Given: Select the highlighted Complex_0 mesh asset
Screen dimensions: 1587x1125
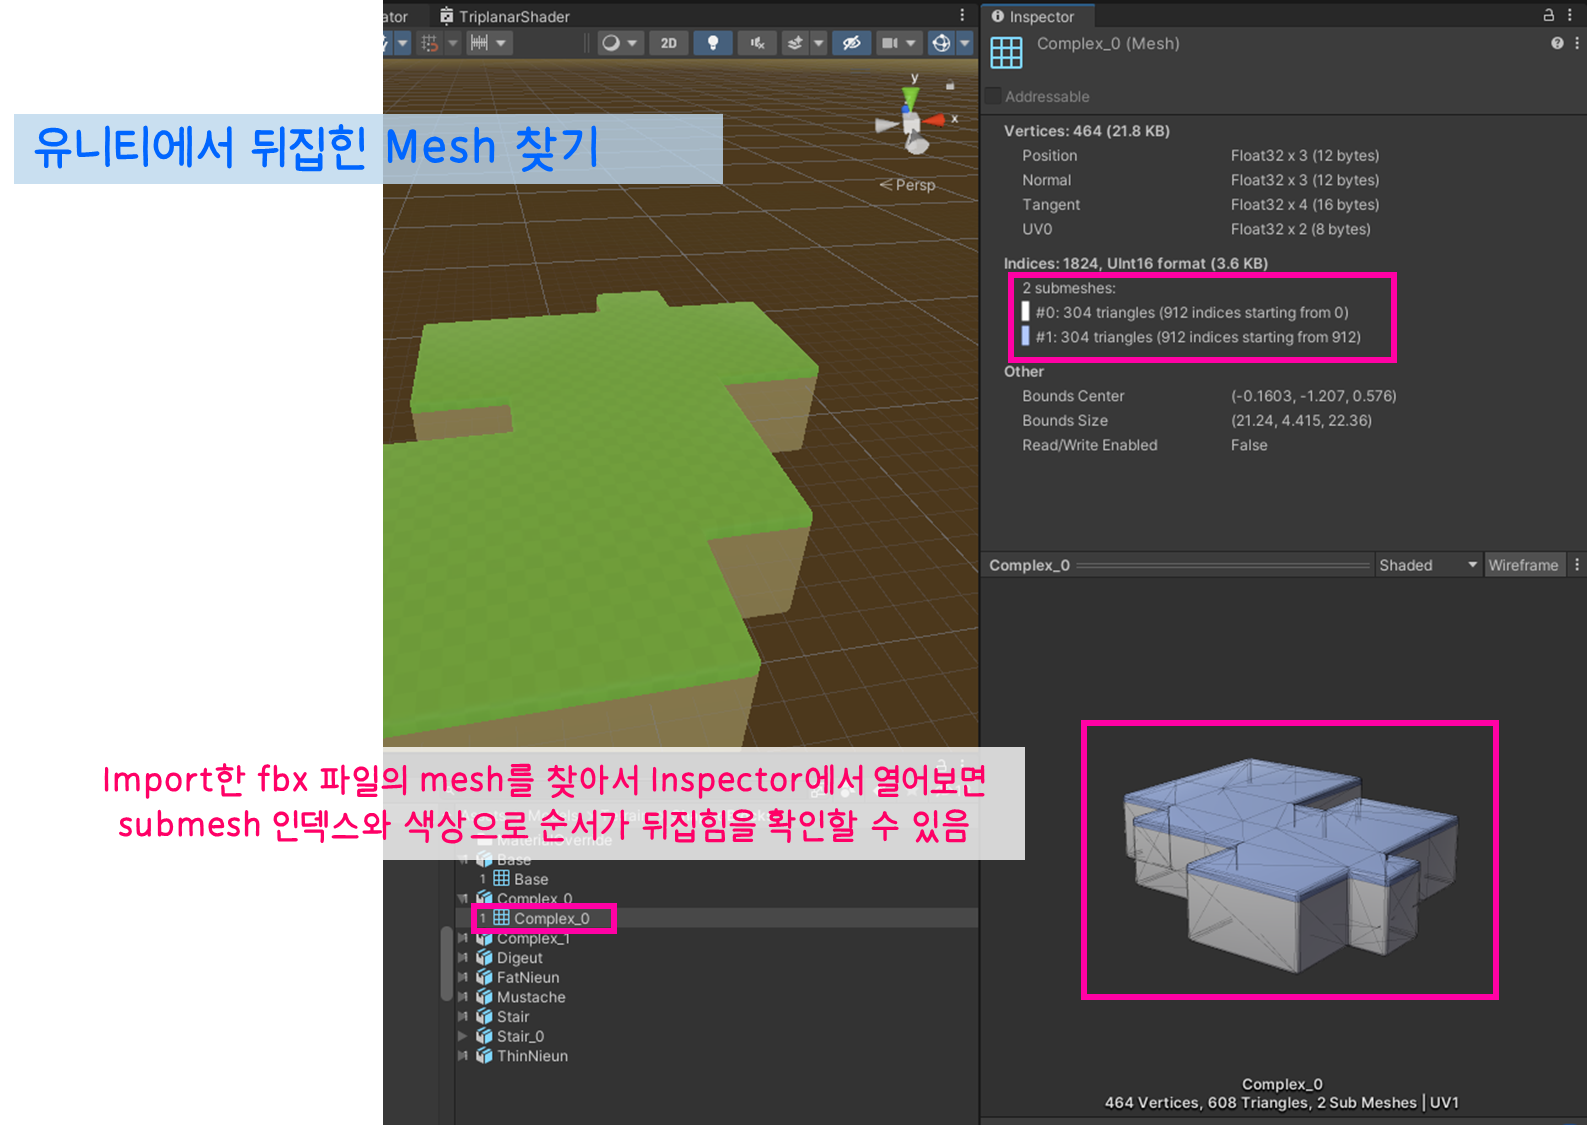Looking at the screenshot, I should pyautogui.click(x=716, y=918).
